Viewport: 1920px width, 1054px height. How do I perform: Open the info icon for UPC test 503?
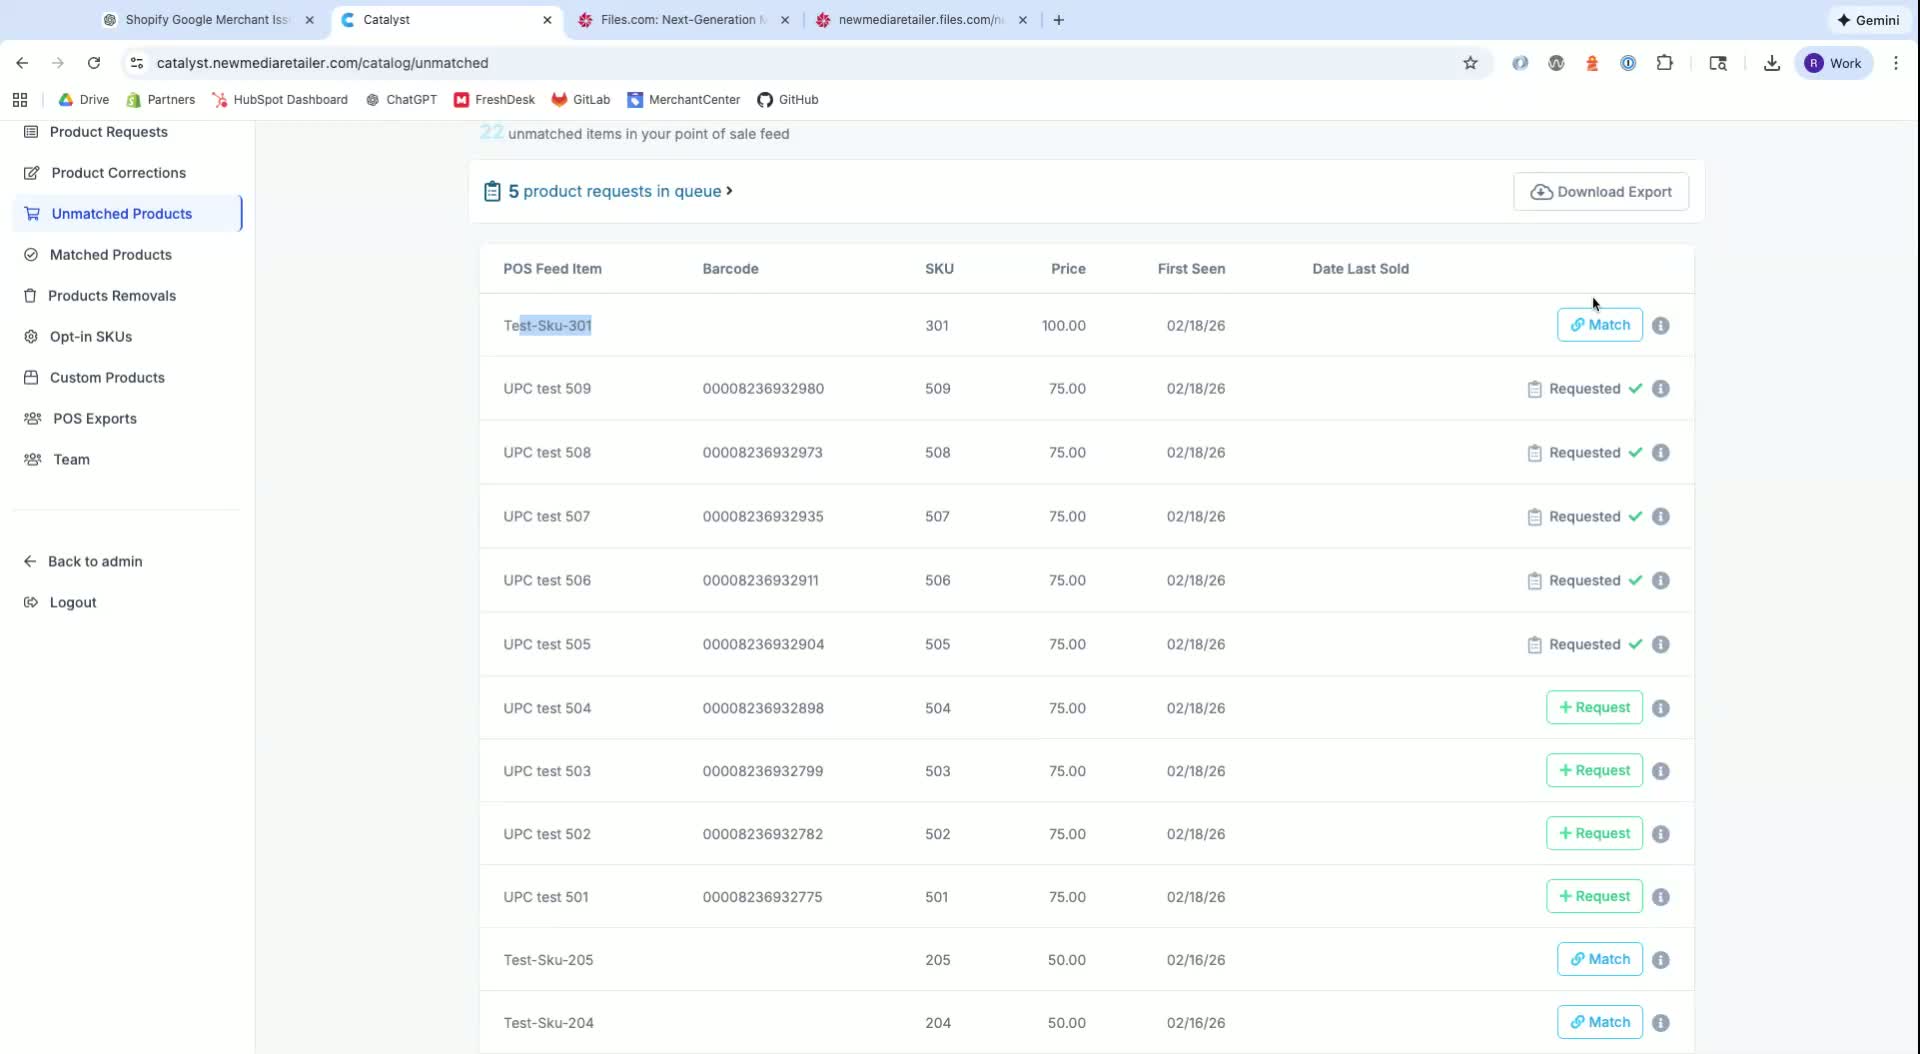pyautogui.click(x=1660, y=772)
